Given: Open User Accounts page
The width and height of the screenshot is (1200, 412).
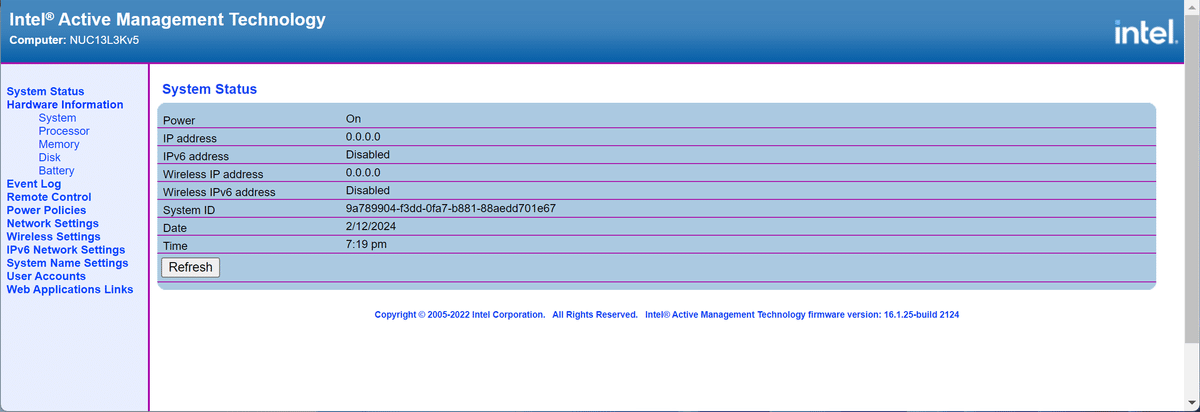Looking at the screenshot, I should [47, 275].
